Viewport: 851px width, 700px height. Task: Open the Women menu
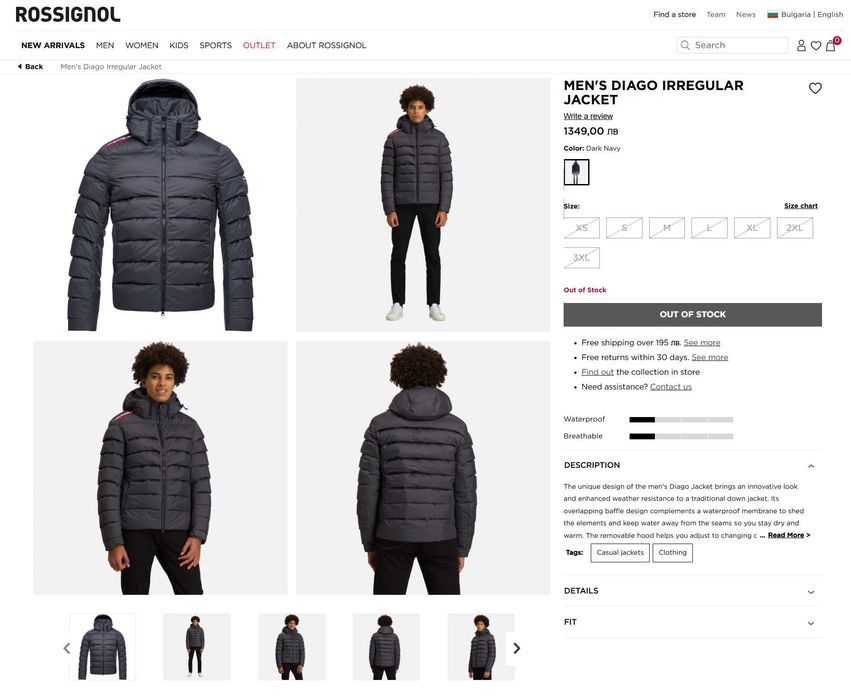click(x=142, y=46)
